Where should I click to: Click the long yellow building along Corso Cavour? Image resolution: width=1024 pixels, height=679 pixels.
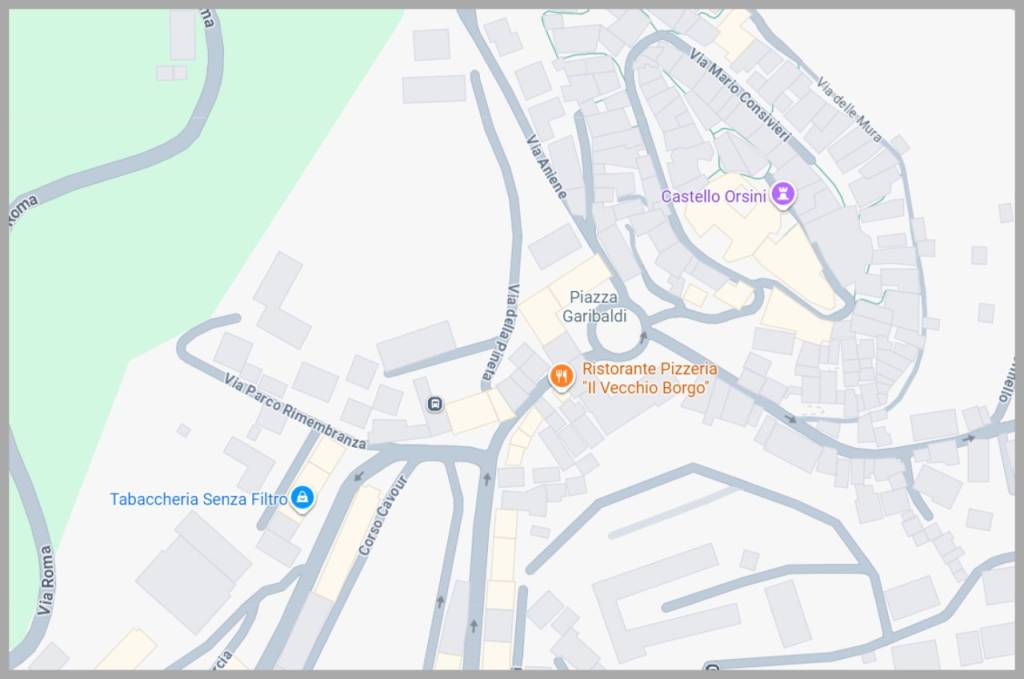coord(347,543)
